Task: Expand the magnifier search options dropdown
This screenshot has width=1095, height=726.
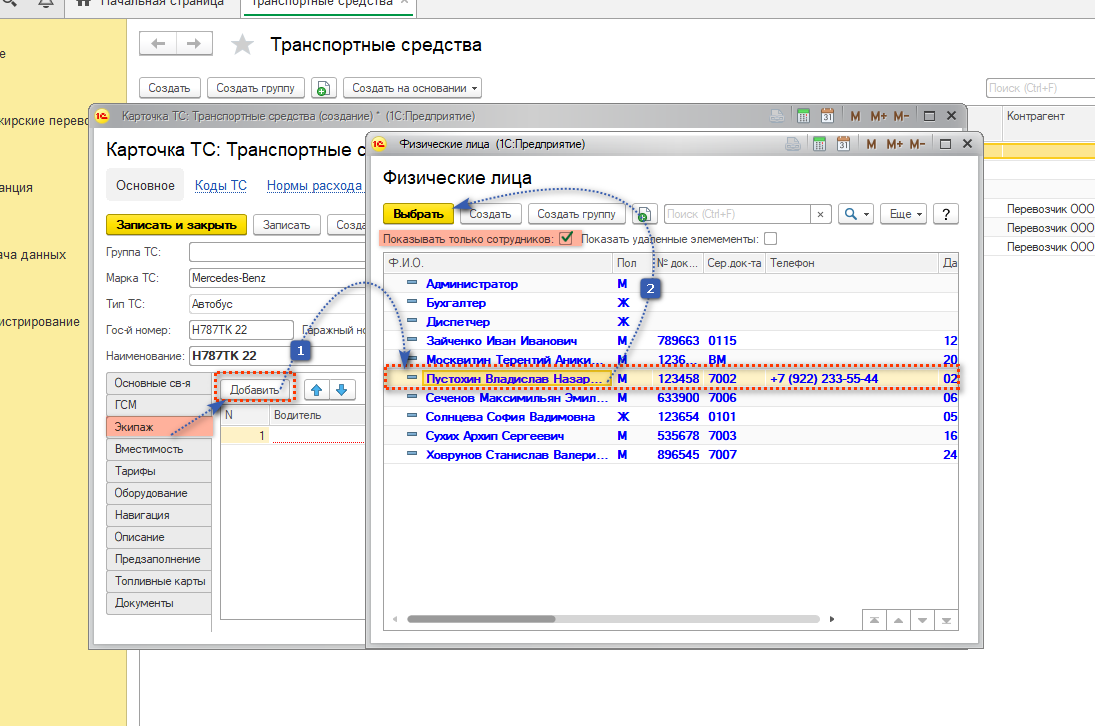Action: pyautogui.click(x=856, y=214)
